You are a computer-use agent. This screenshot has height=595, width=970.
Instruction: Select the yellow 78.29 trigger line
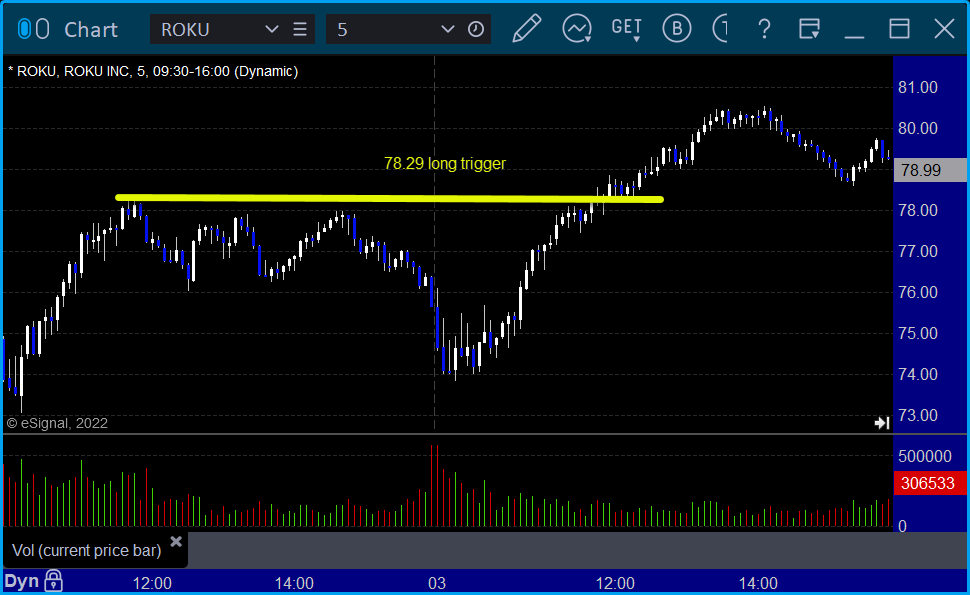point(389,199)
